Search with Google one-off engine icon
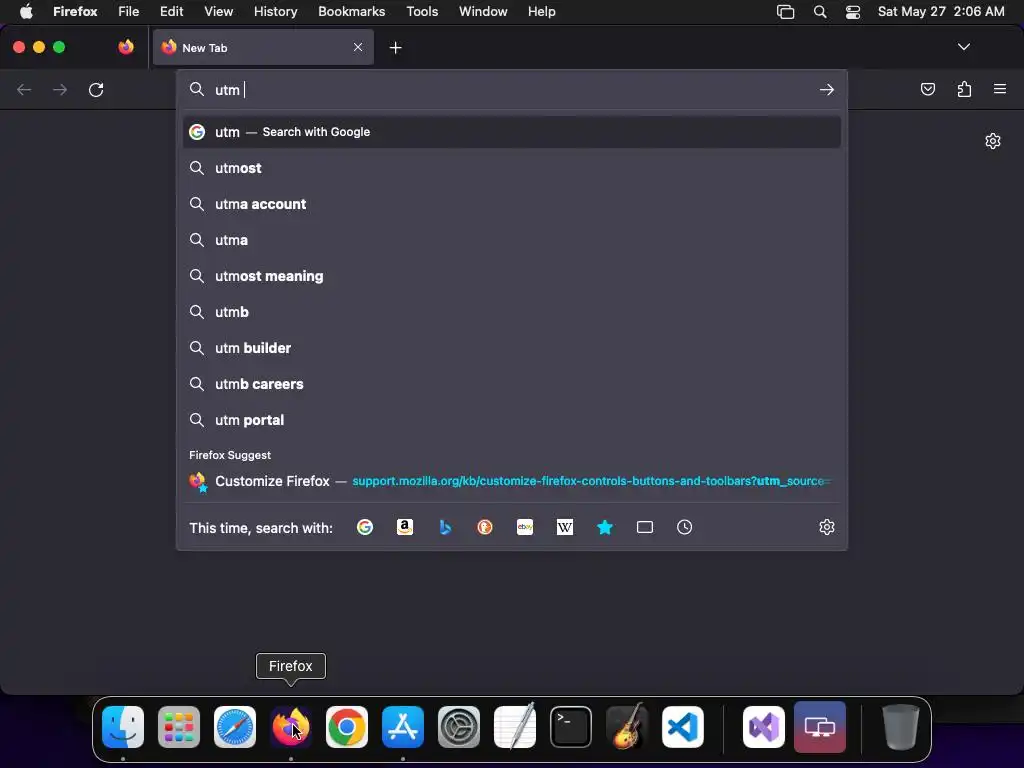Screen dimensions: 1024x768 (x=365, y=527)
